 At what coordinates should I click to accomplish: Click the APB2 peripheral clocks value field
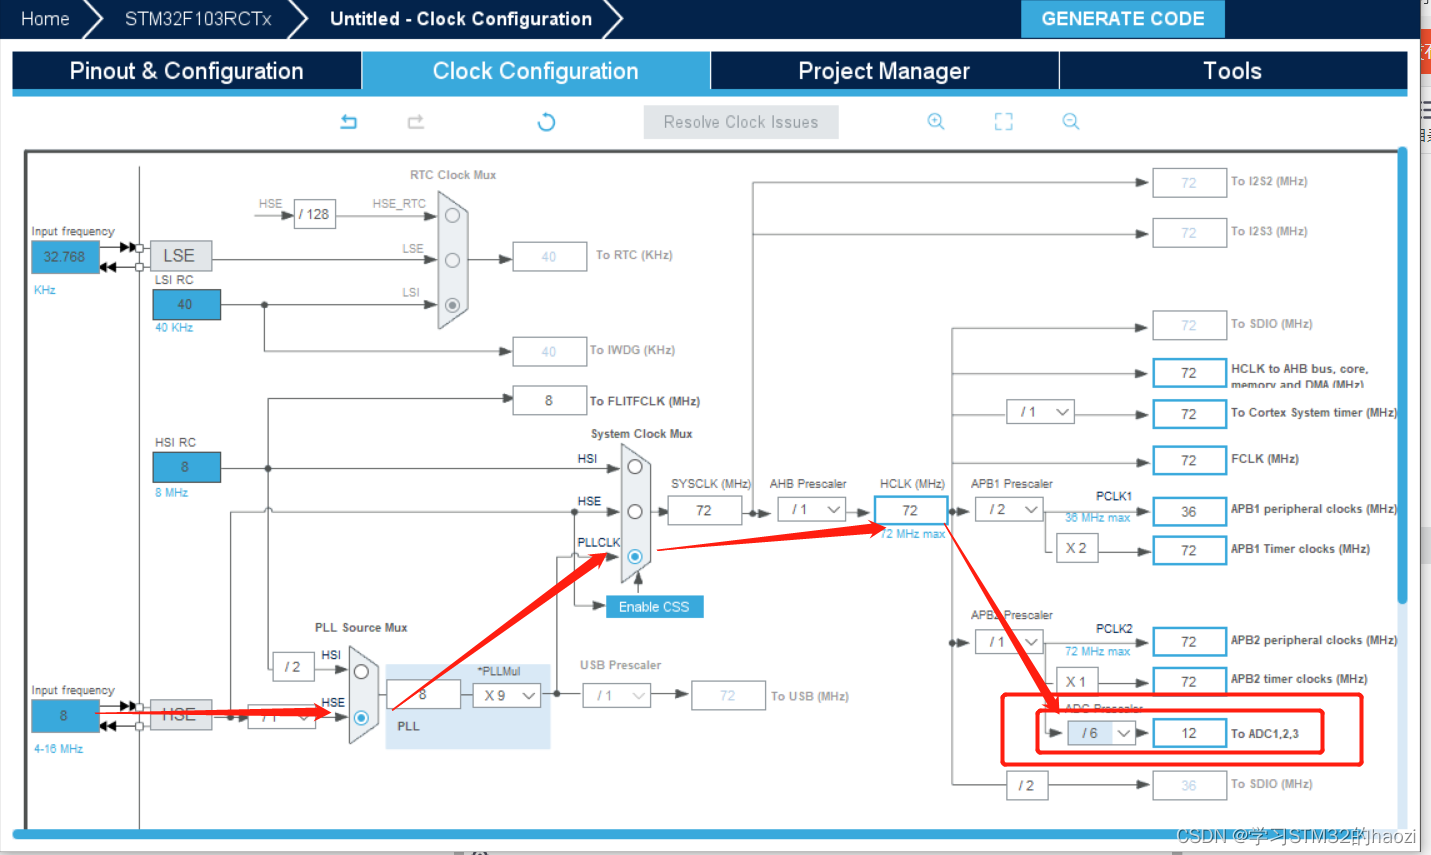tap(1189, 642)
